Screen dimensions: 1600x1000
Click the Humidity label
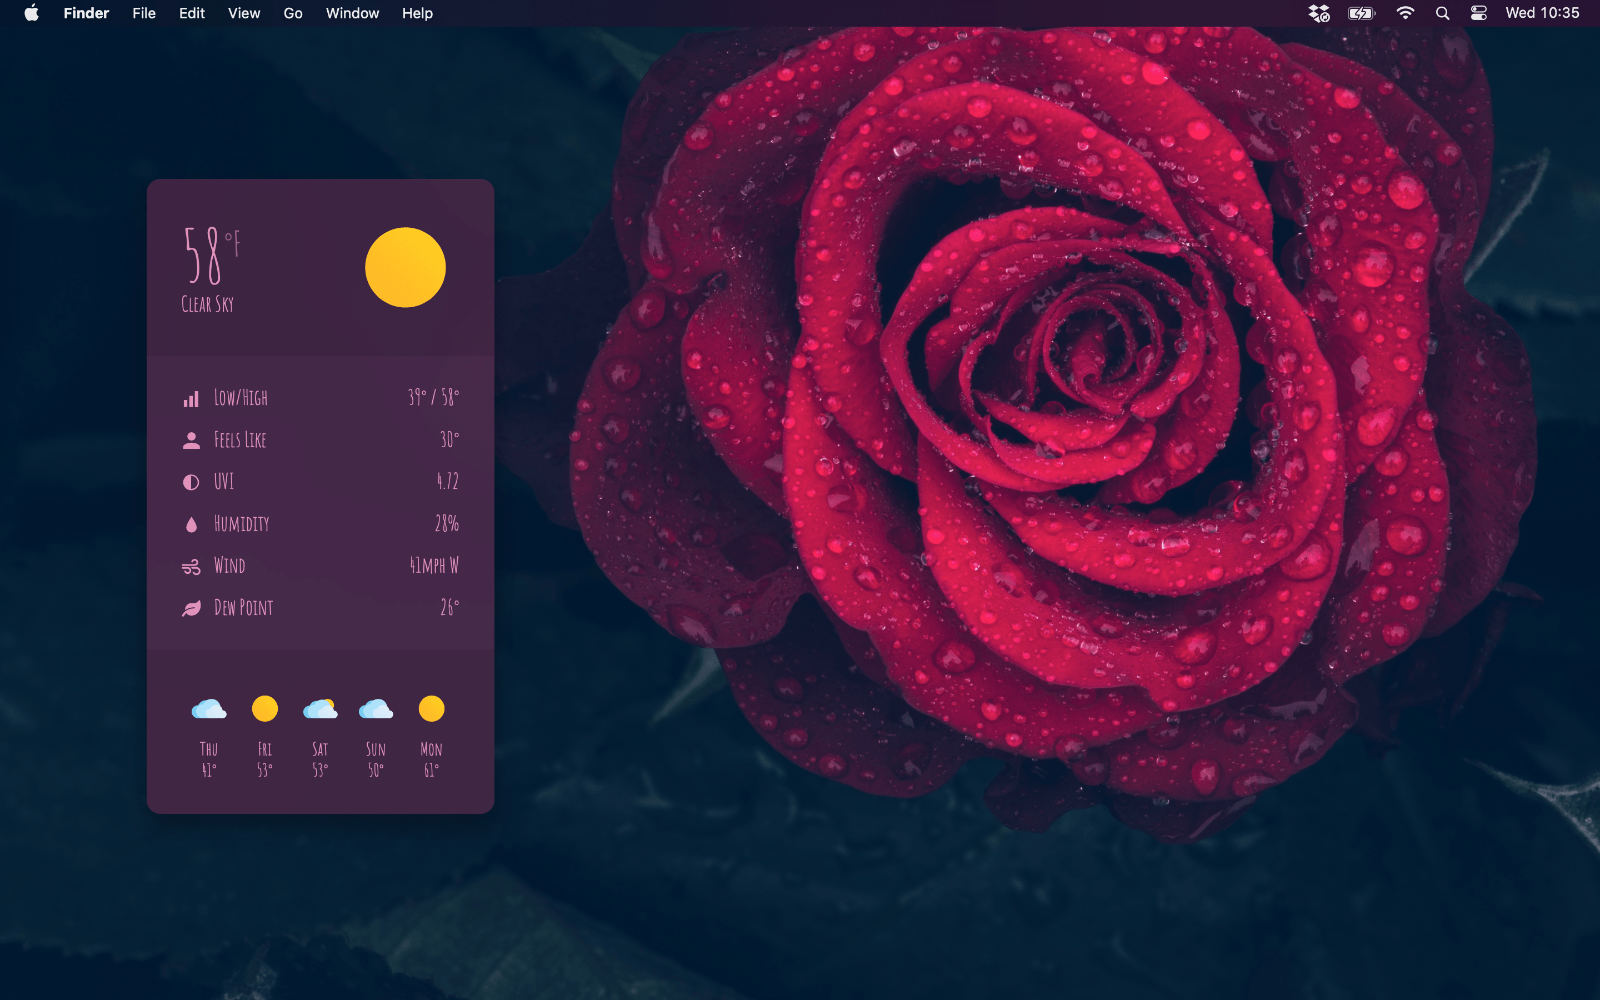click(x=242, y=524)
